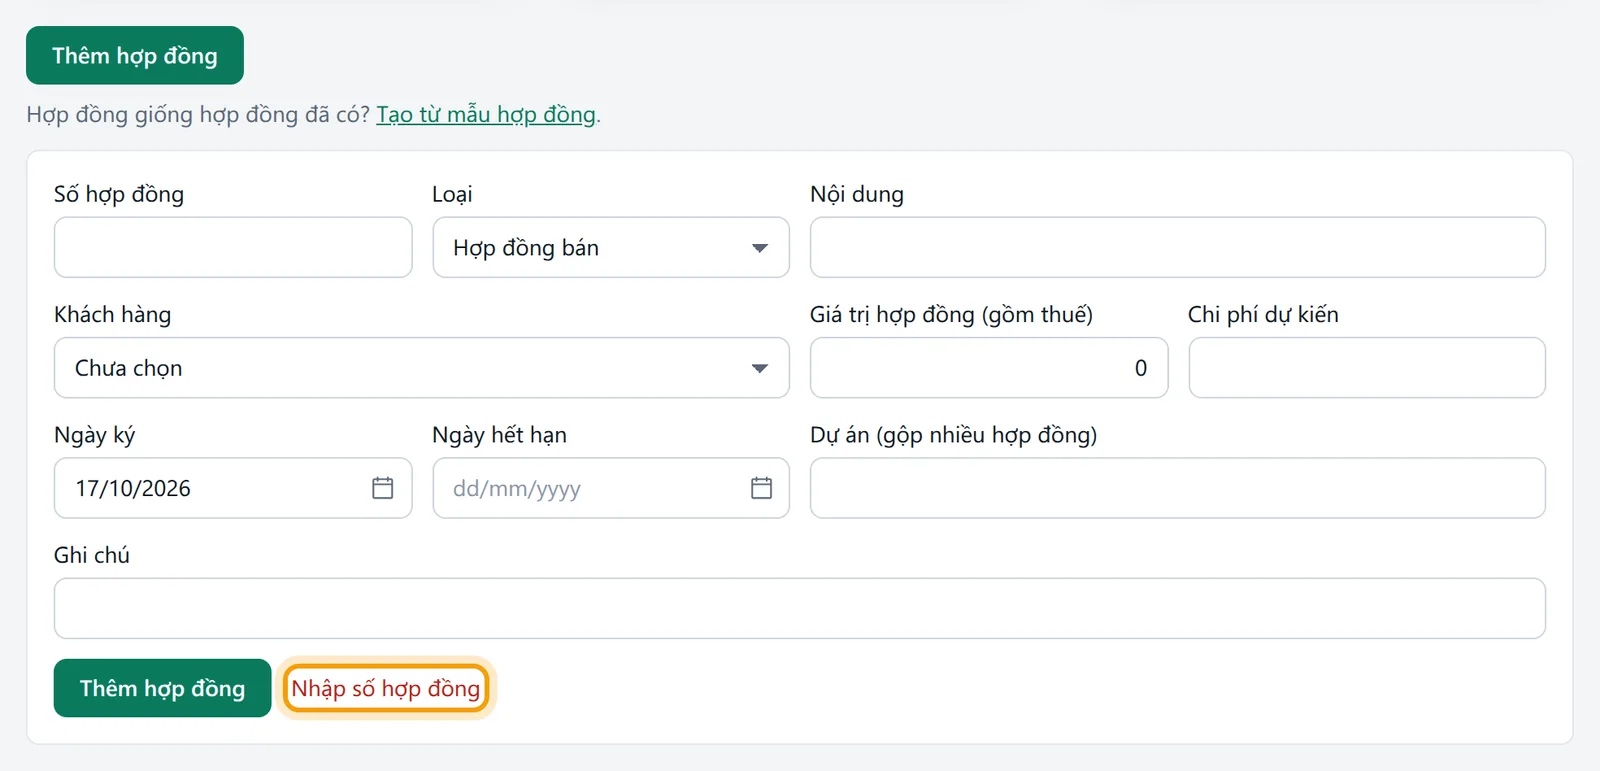Viewport: 1600px width, 771px height.
Task: Expand the Loại dropdown showing Hợp đồng bán
Action: click(x=611, y=247)
